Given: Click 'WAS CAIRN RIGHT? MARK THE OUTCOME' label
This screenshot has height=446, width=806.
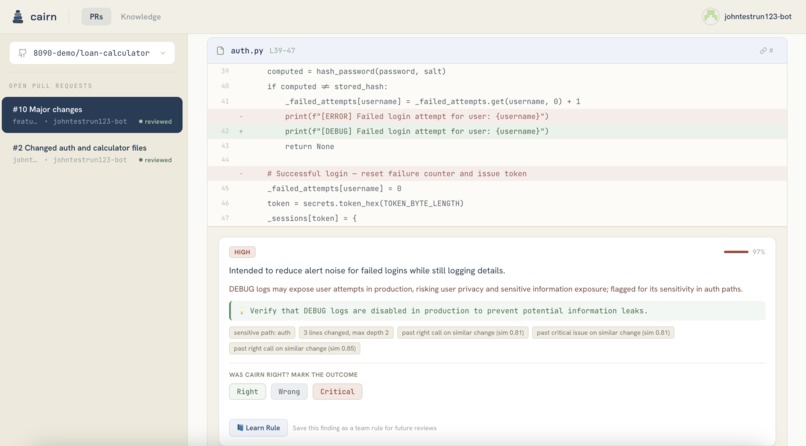Looking at the screenshot, I should pyautogui.click(x=293, y=375).
